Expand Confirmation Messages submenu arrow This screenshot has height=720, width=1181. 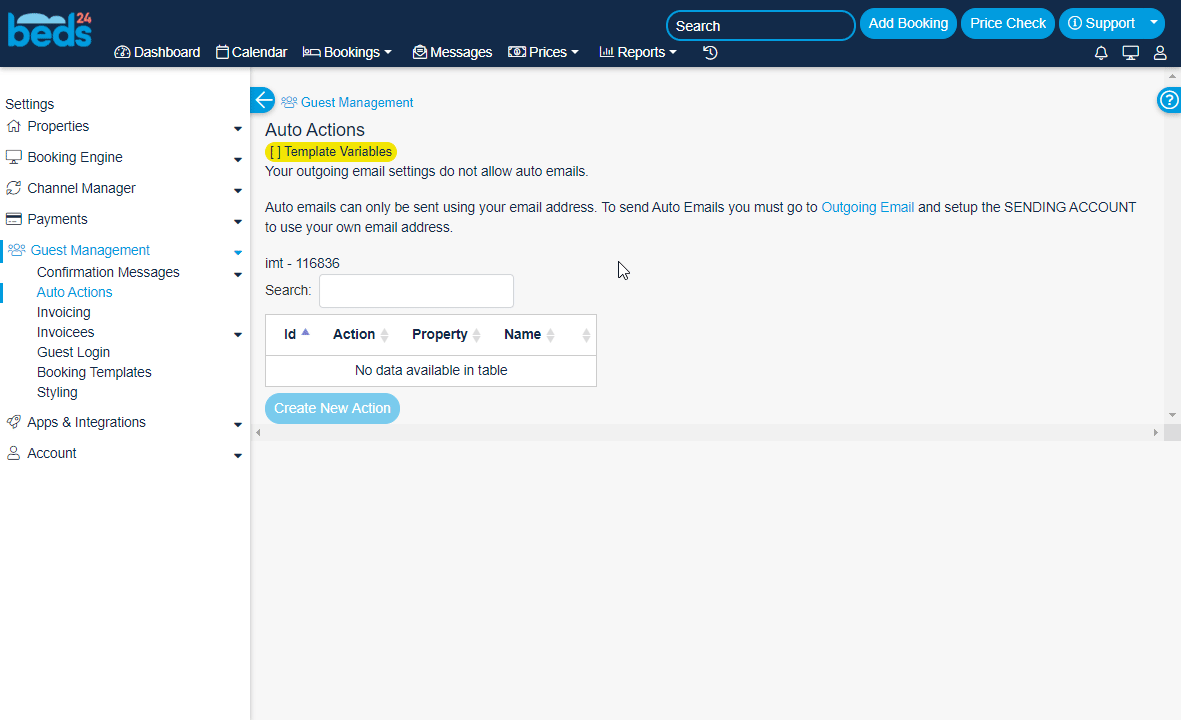tap(238, 275)
